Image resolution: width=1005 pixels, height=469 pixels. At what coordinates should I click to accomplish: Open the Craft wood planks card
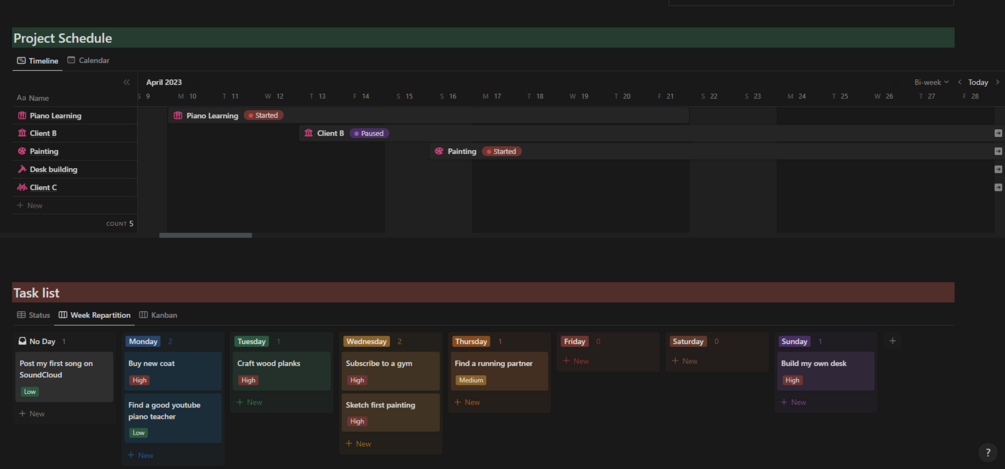[x=282, y=371]
